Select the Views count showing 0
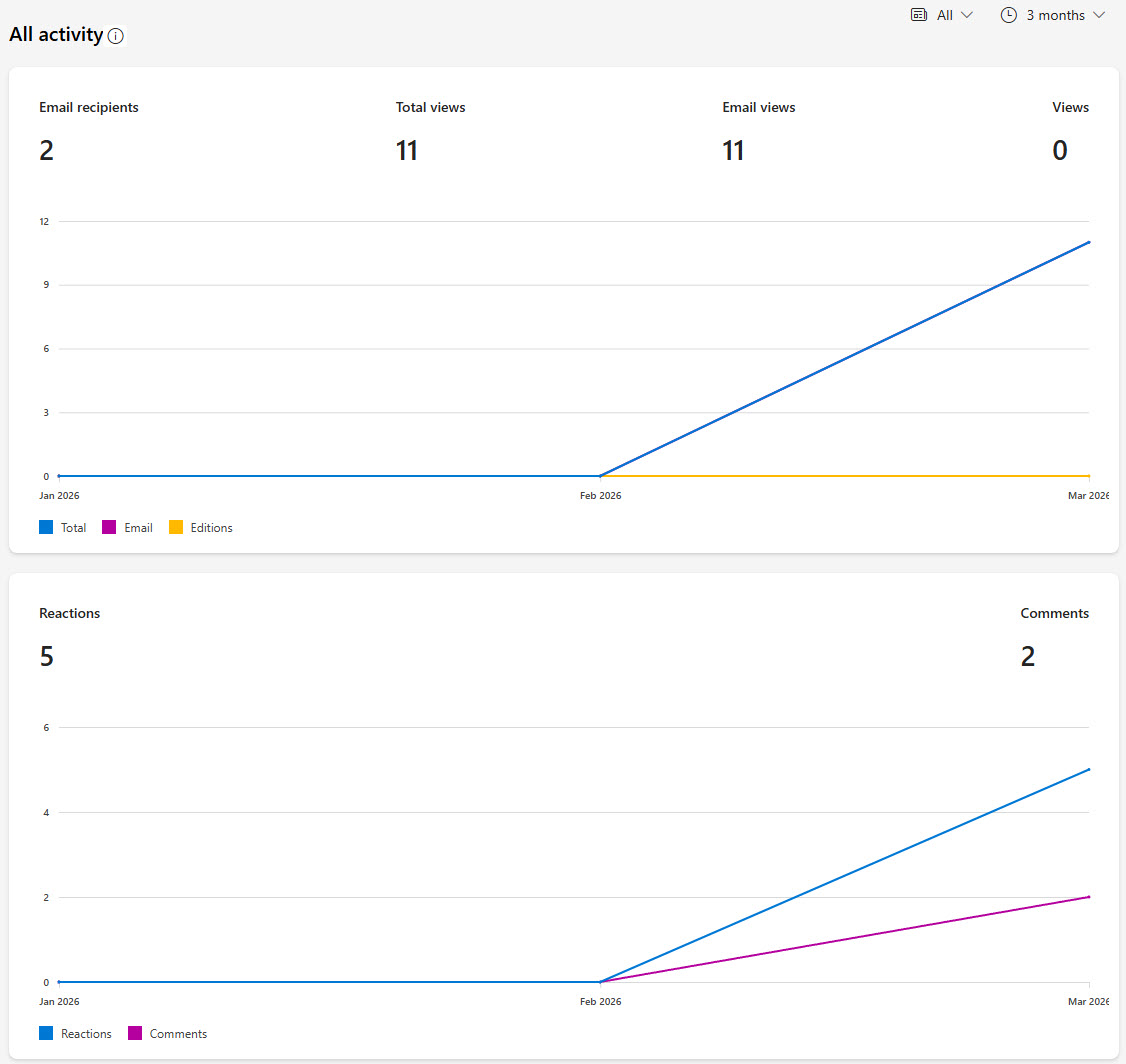This screenshot has width=1126, height=1064. click(x=1059, y=150)
